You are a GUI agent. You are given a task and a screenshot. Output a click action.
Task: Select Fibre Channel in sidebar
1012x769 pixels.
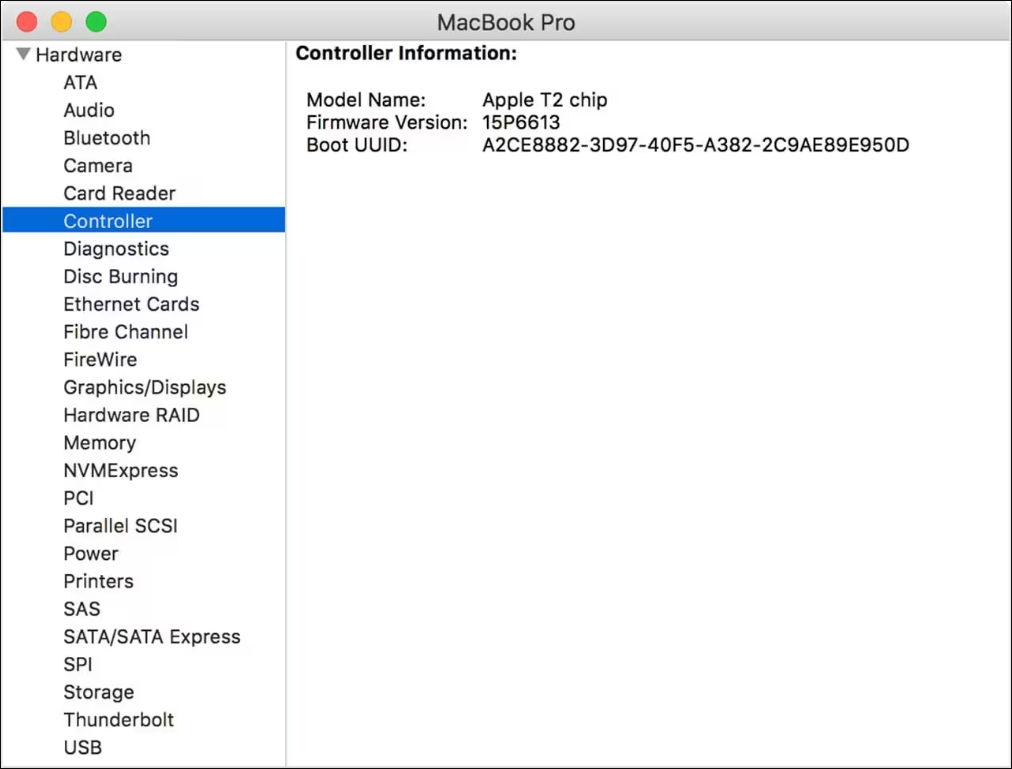(x=126, y=332)
